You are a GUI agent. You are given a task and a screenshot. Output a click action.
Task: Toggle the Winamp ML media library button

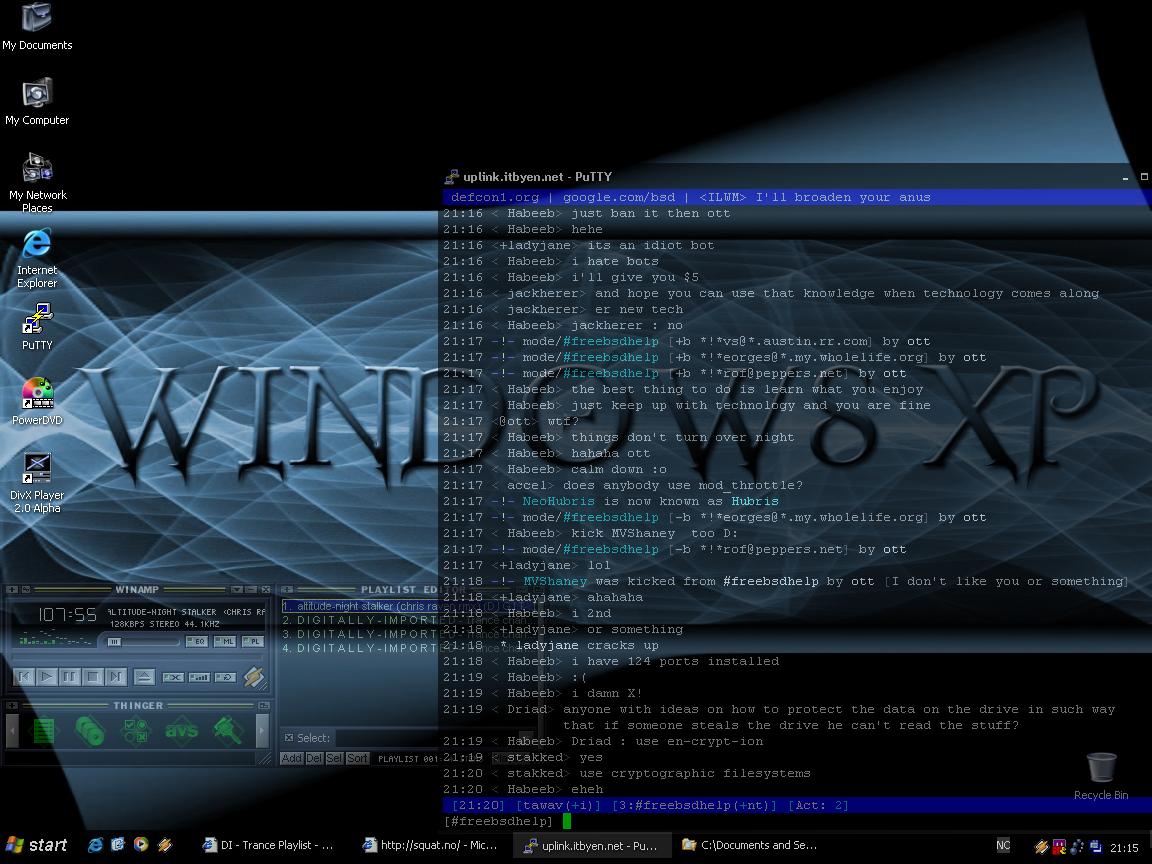(x=225, y=641)
